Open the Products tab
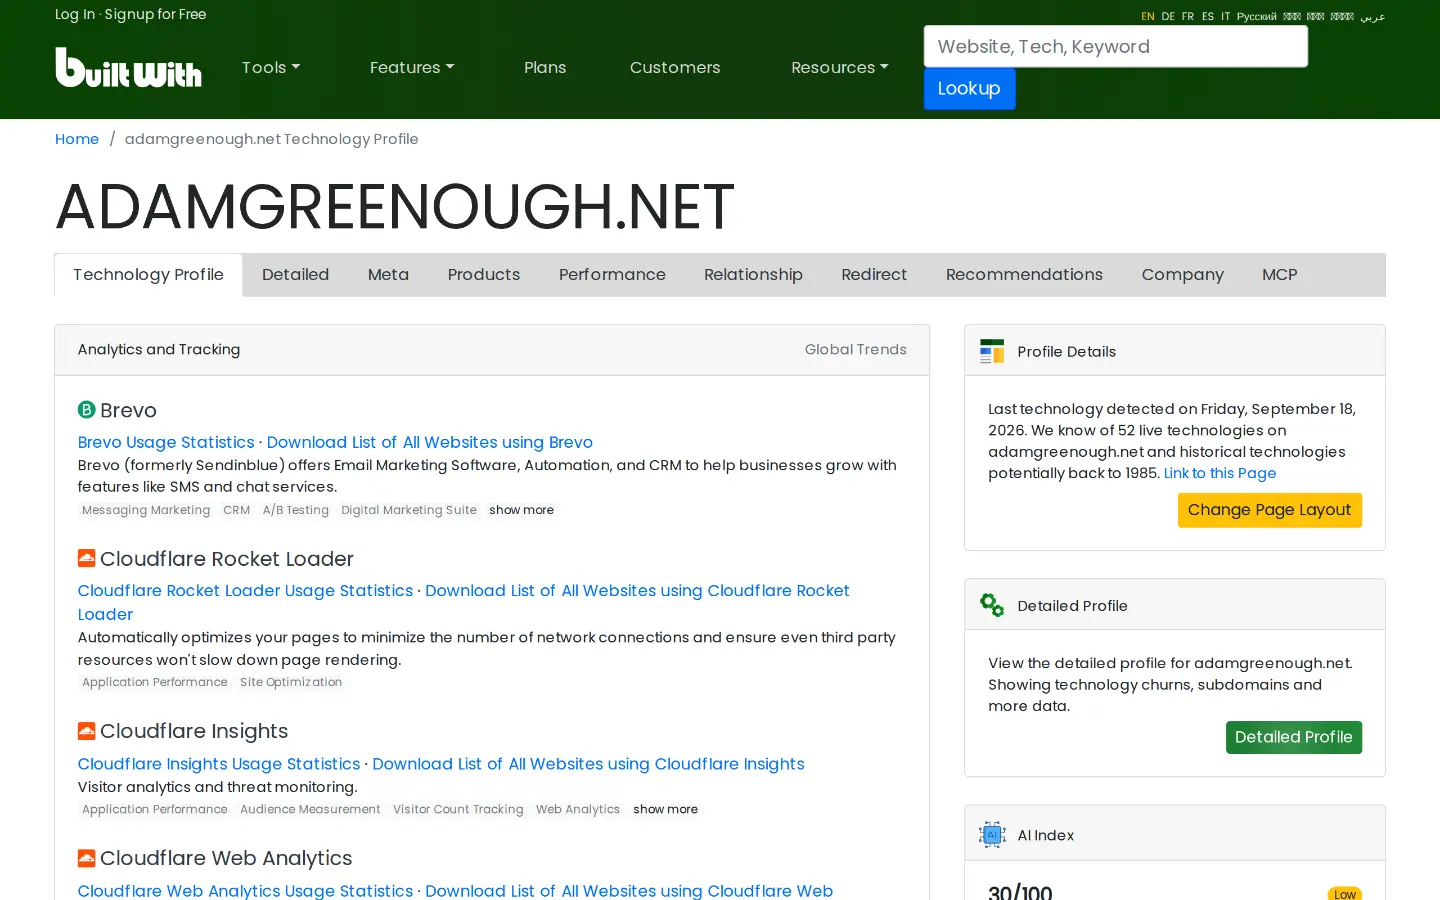Viewport: 1440px width, 900px height. 484,274
